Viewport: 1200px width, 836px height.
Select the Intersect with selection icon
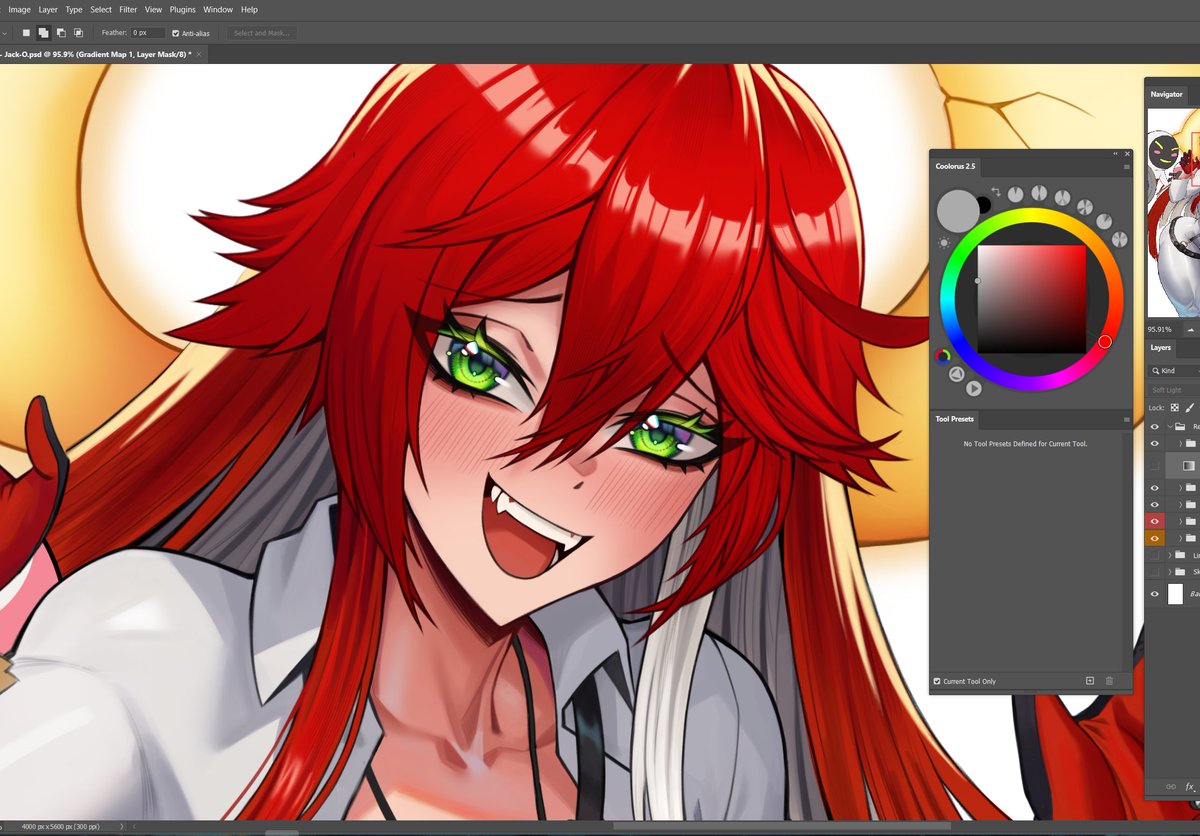(x=78, y=33)
